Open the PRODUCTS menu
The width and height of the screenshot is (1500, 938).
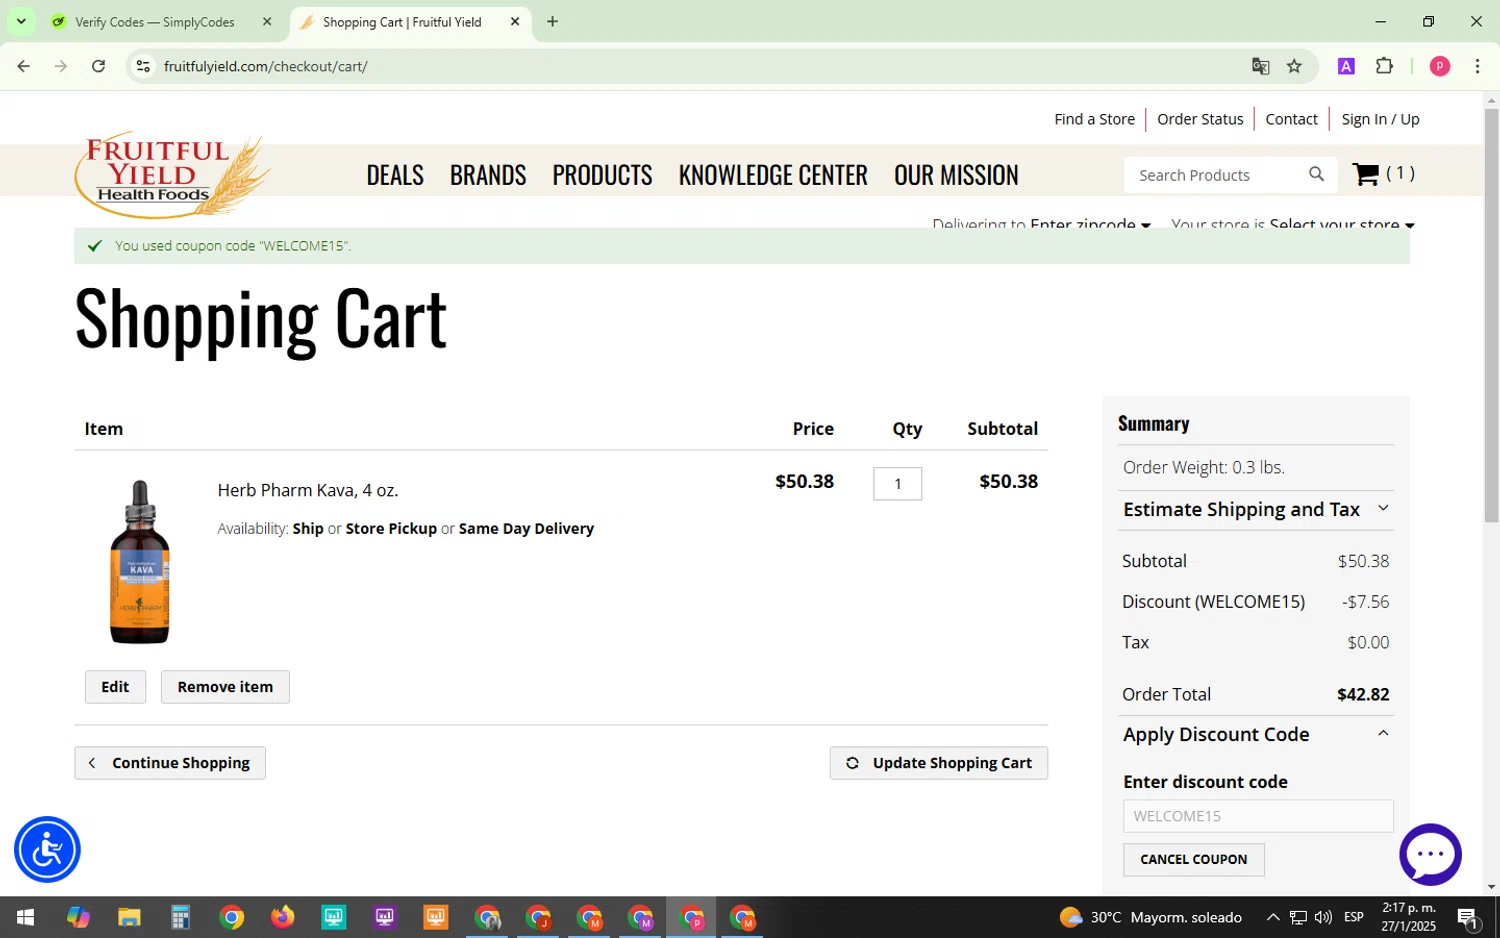tap(602, 175)
